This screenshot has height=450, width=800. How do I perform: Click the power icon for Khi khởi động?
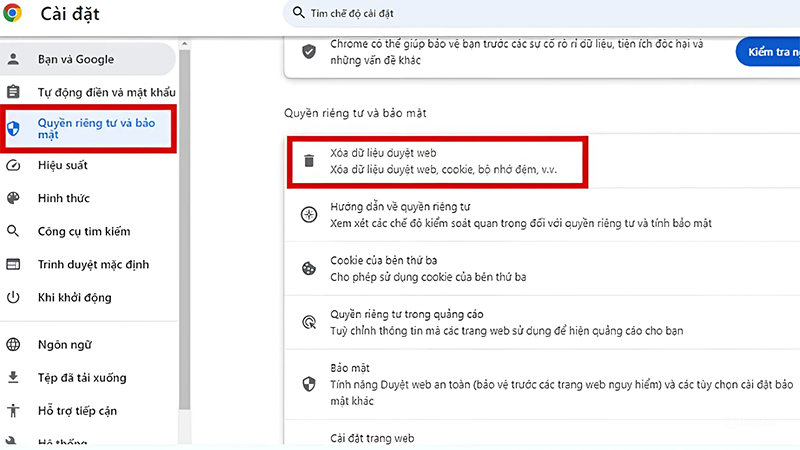point(14,298)
